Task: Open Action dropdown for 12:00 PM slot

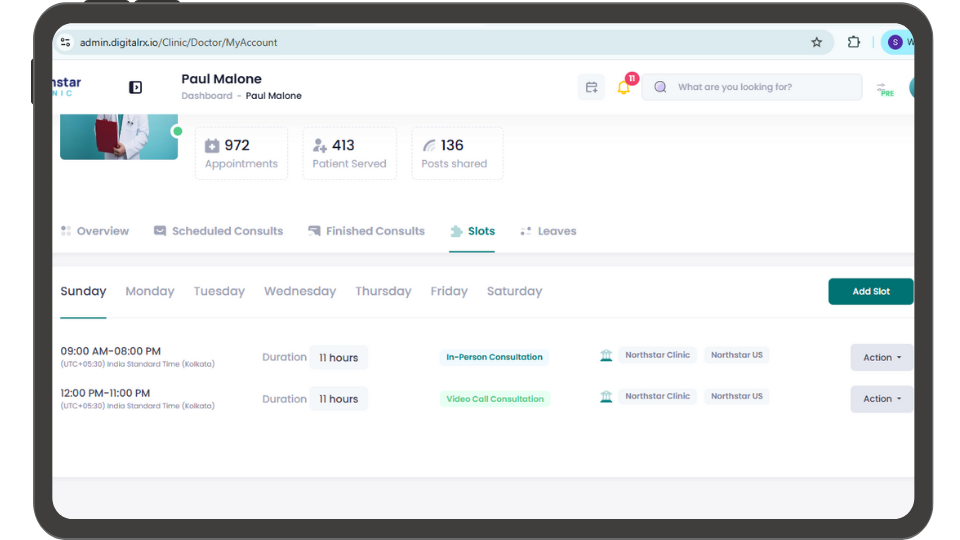Action: (x=882, y=399)
